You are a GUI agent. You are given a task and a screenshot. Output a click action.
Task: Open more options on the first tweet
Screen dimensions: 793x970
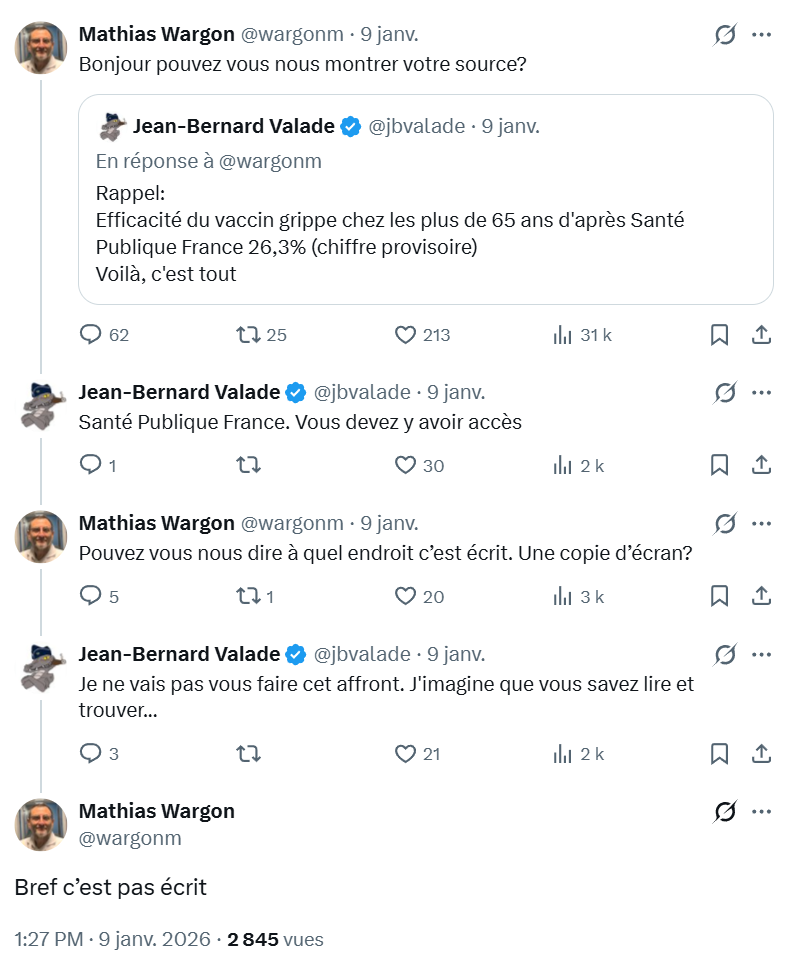pyautogui.click(x=761, y=35)
